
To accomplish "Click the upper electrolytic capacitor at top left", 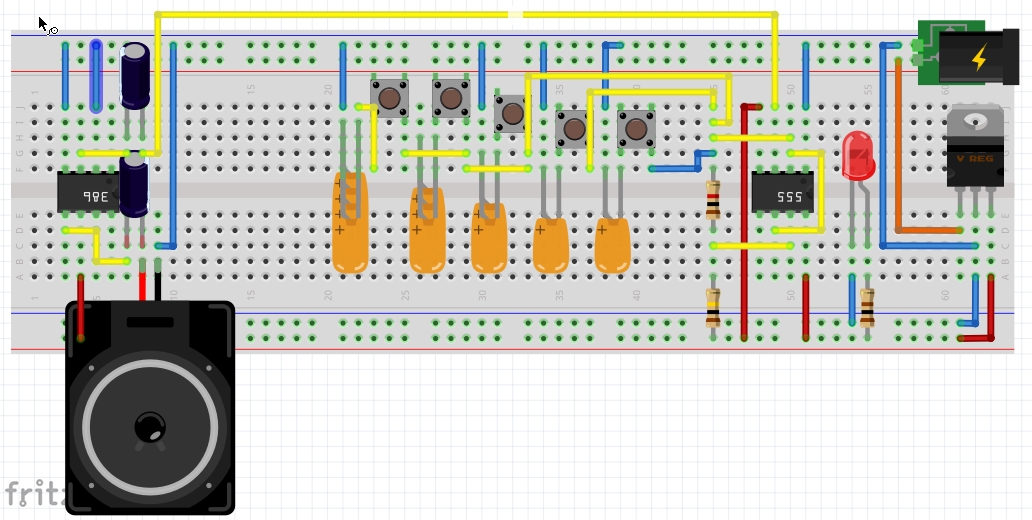I will click(x=136, y=75).
